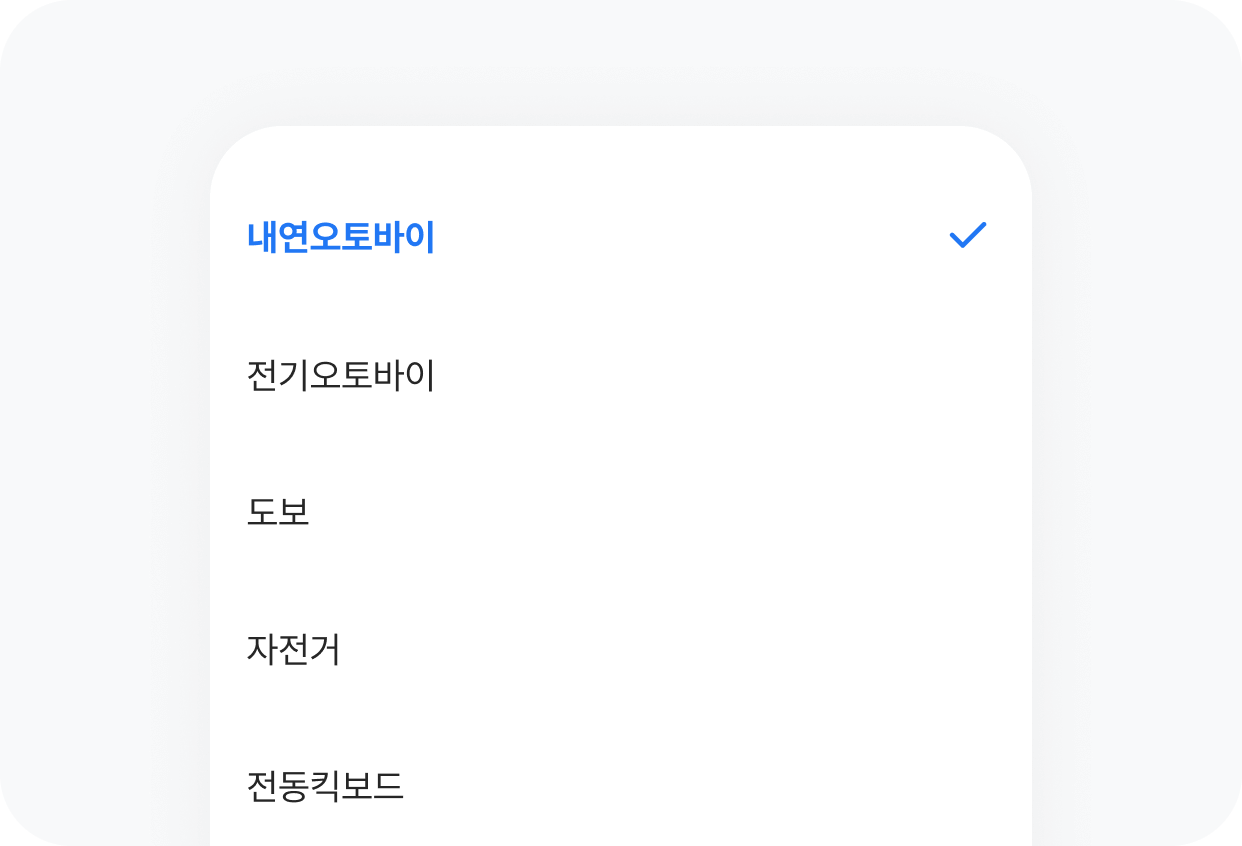The width and height of the screenshot is (1242, 846).
Task: Click the 자전거 text label
Action: pos(293,650)
